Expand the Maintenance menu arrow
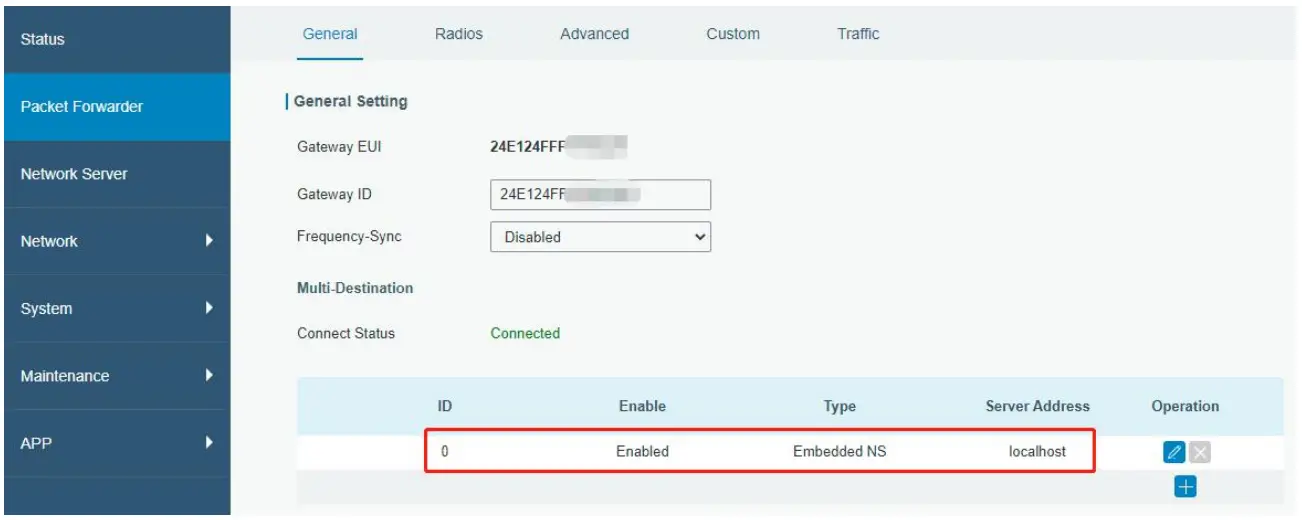 click(209, 376)
